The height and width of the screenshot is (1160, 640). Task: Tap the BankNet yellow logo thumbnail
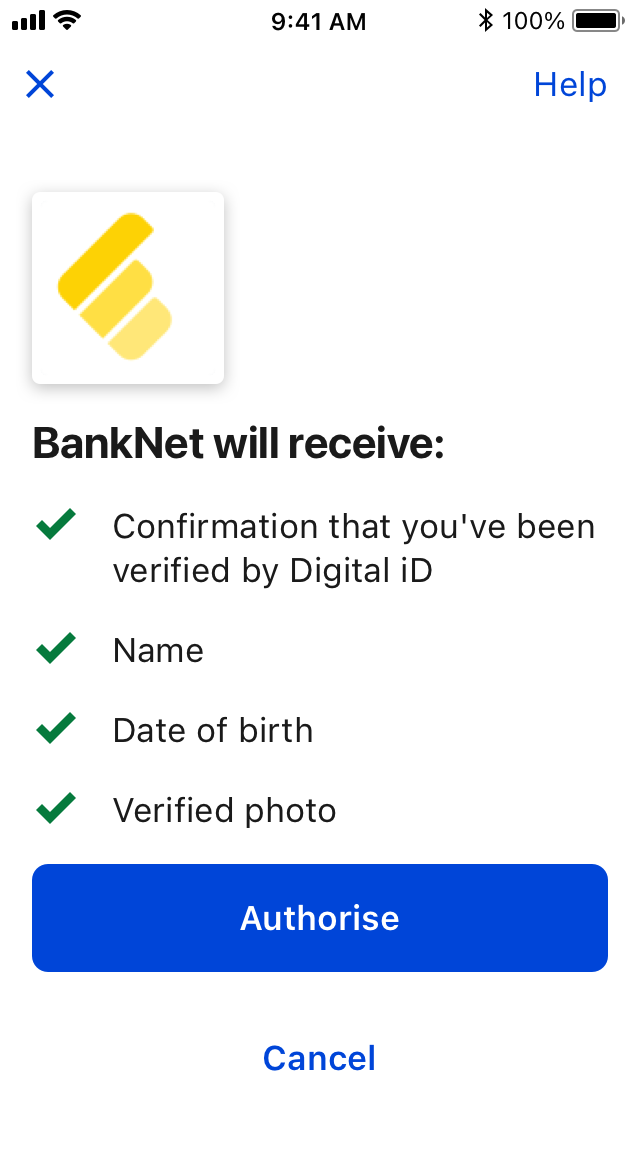128,288
